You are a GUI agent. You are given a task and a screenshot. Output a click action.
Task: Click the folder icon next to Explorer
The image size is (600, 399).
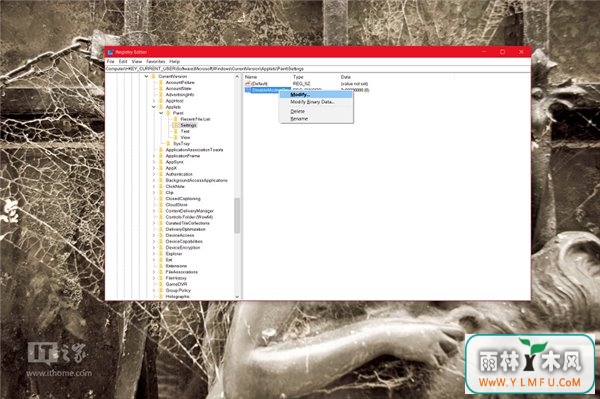tap(161, 254)
